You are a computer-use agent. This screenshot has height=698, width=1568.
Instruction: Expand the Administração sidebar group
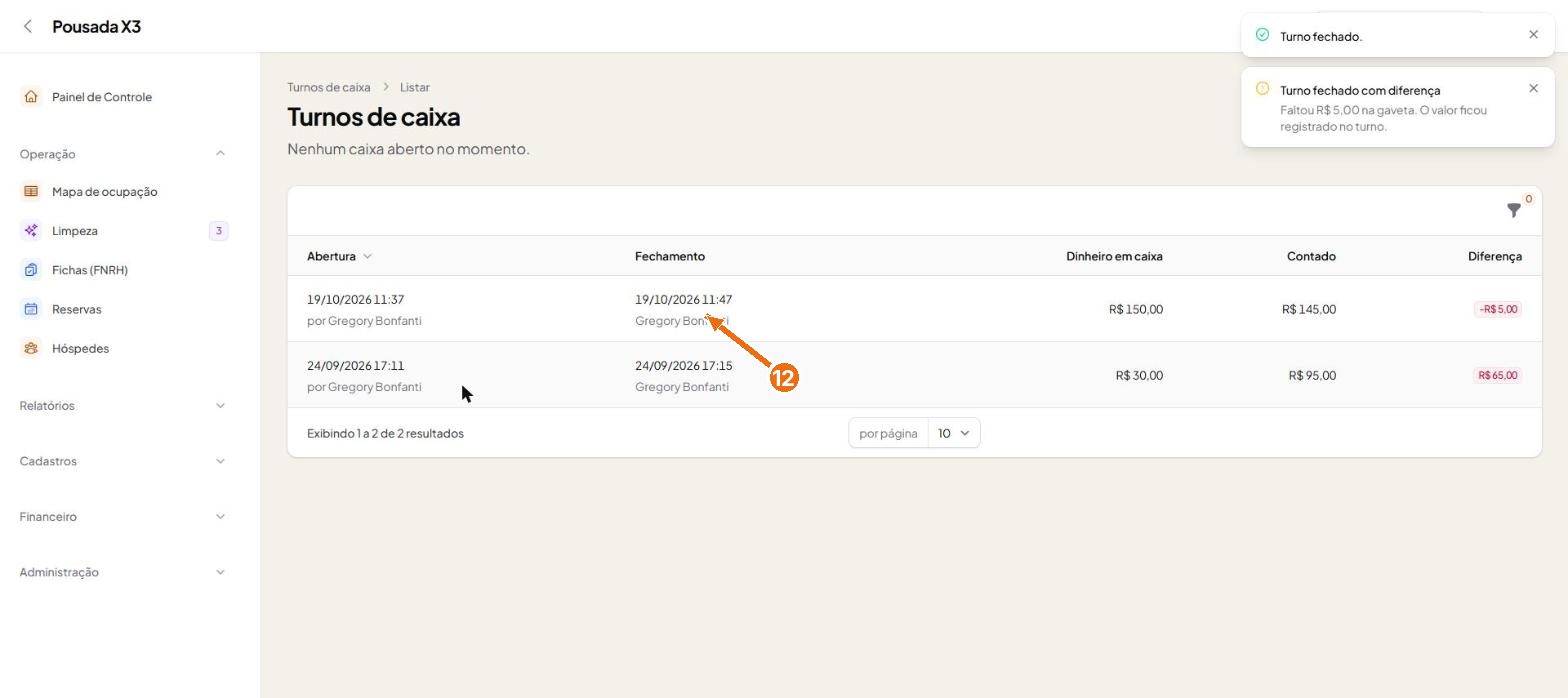point(220,573)
